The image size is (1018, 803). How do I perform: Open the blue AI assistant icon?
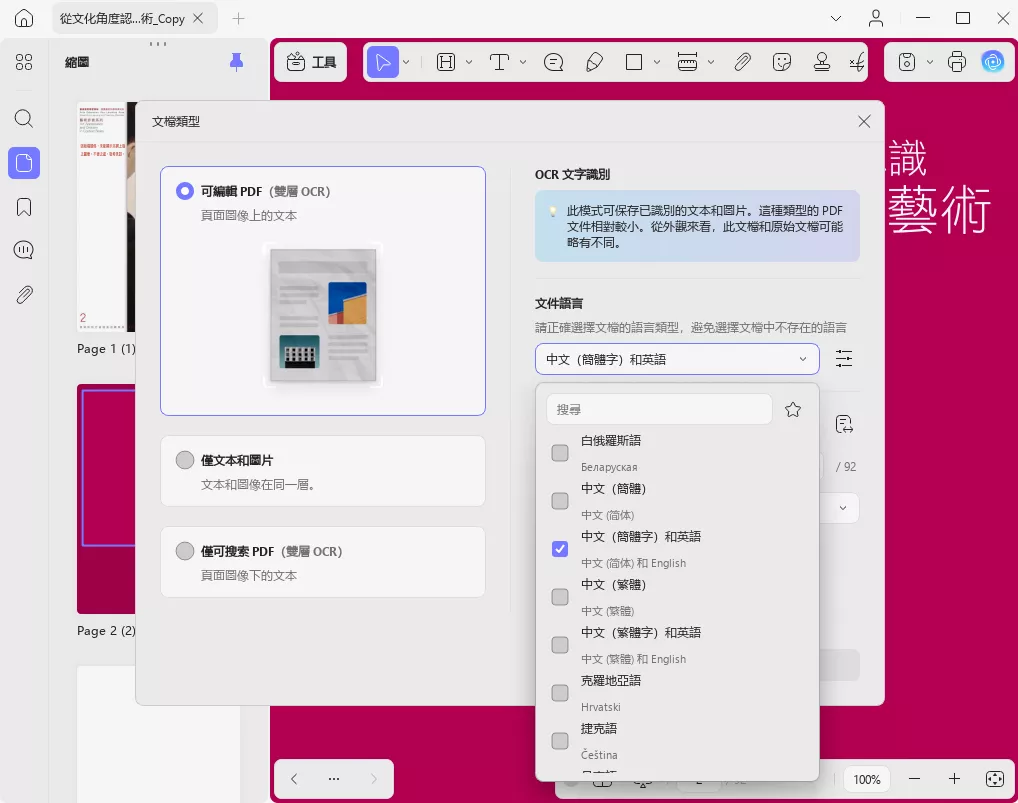click(x=992, y=61)
